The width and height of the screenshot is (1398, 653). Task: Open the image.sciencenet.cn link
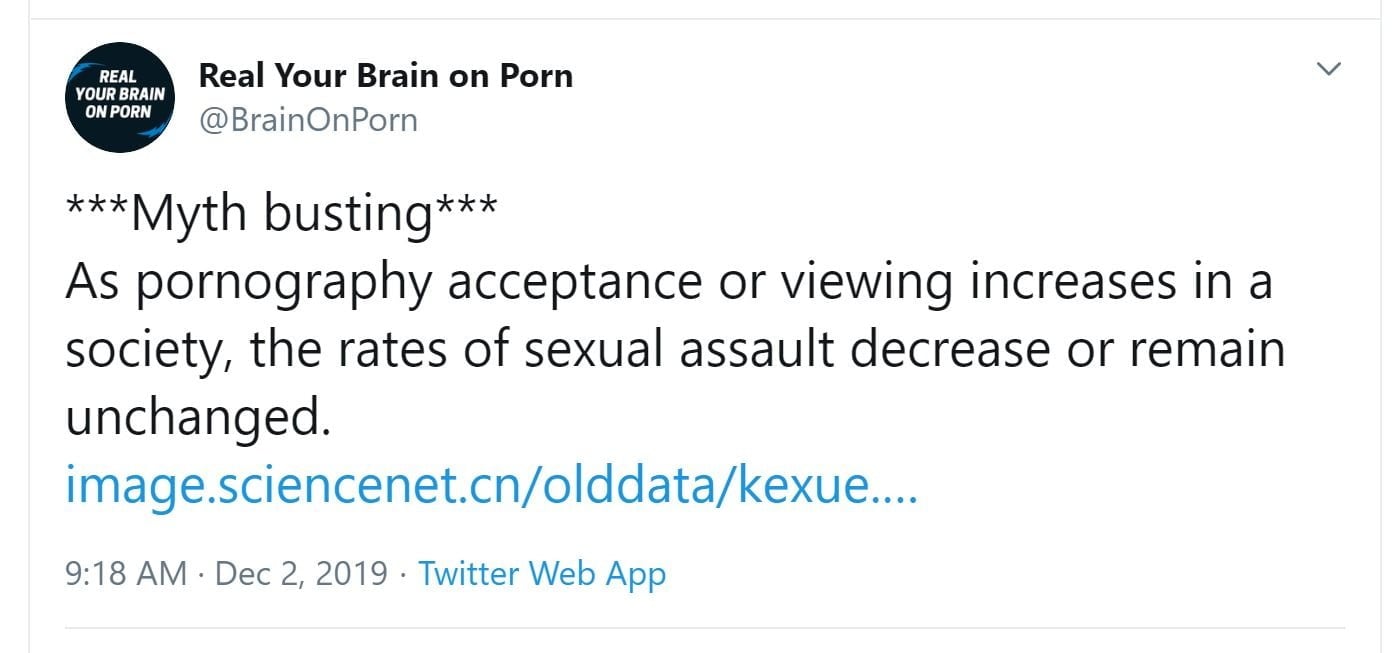click(490, 485)
